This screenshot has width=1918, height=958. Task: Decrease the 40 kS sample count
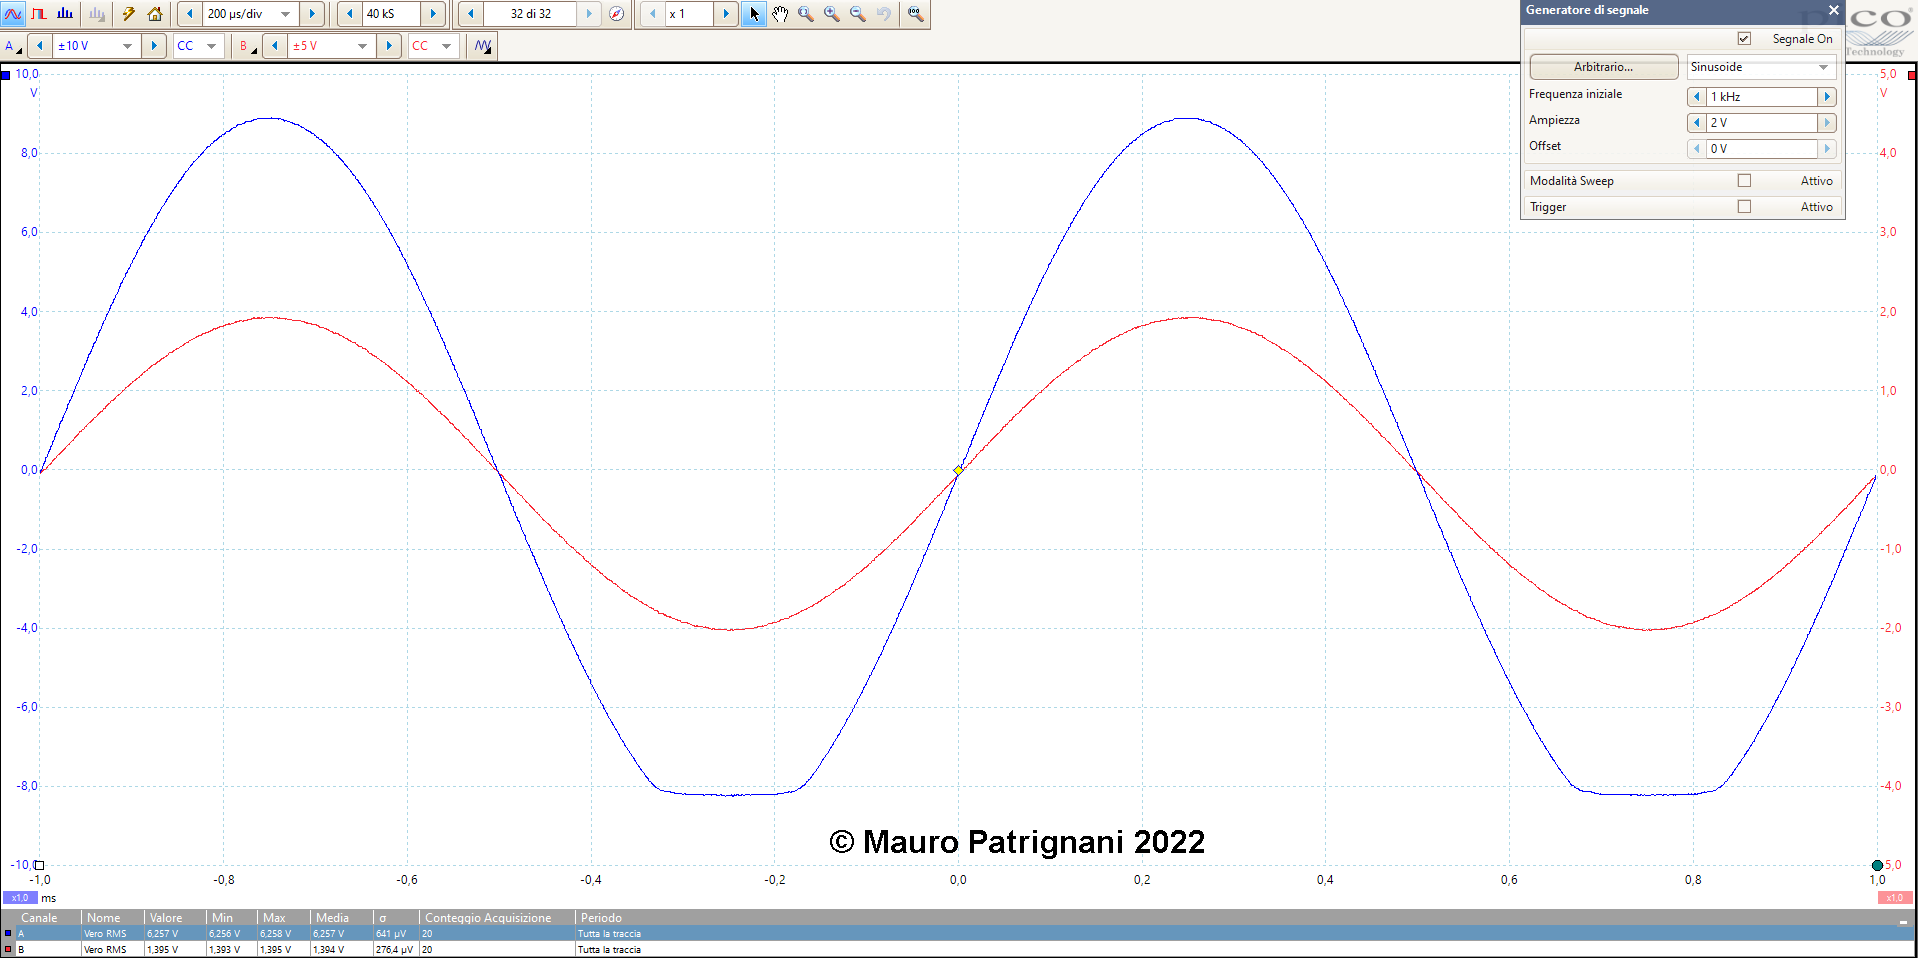[x=350, y=14]
